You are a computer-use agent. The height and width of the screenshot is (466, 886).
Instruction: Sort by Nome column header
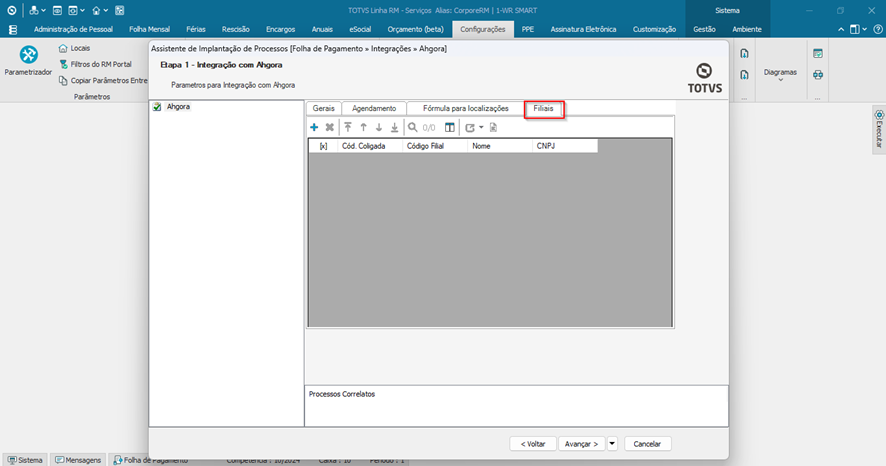500,146
